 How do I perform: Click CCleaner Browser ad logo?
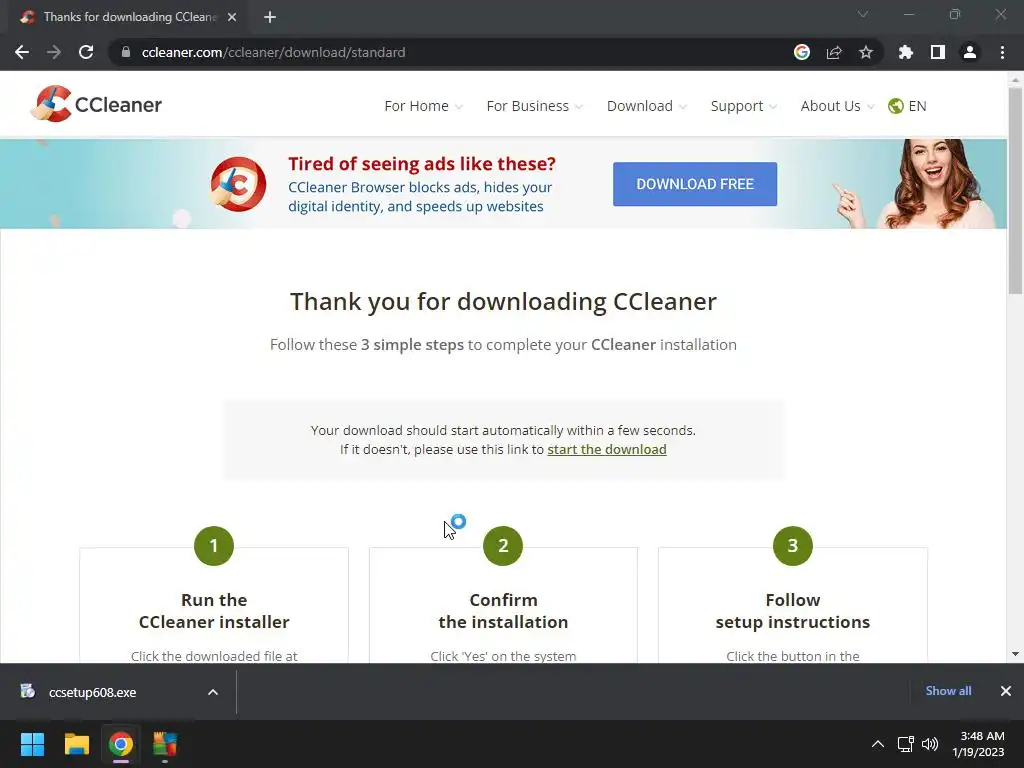(x=238, y=184)
